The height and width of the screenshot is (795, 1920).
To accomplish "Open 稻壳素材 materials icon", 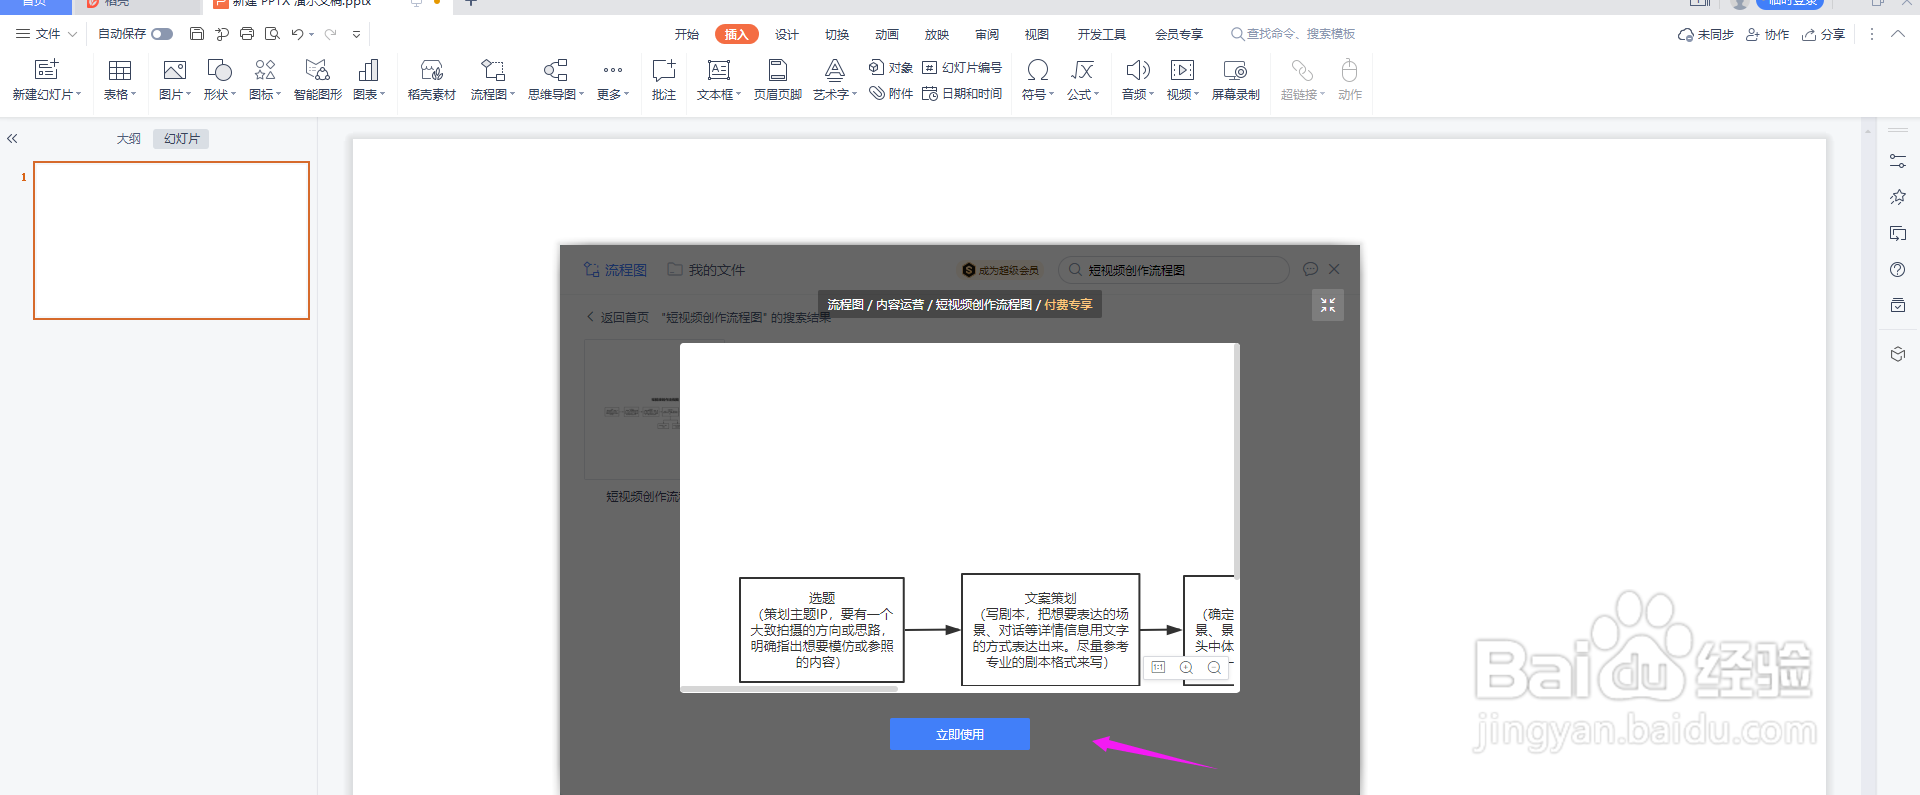I will (432, 70).
